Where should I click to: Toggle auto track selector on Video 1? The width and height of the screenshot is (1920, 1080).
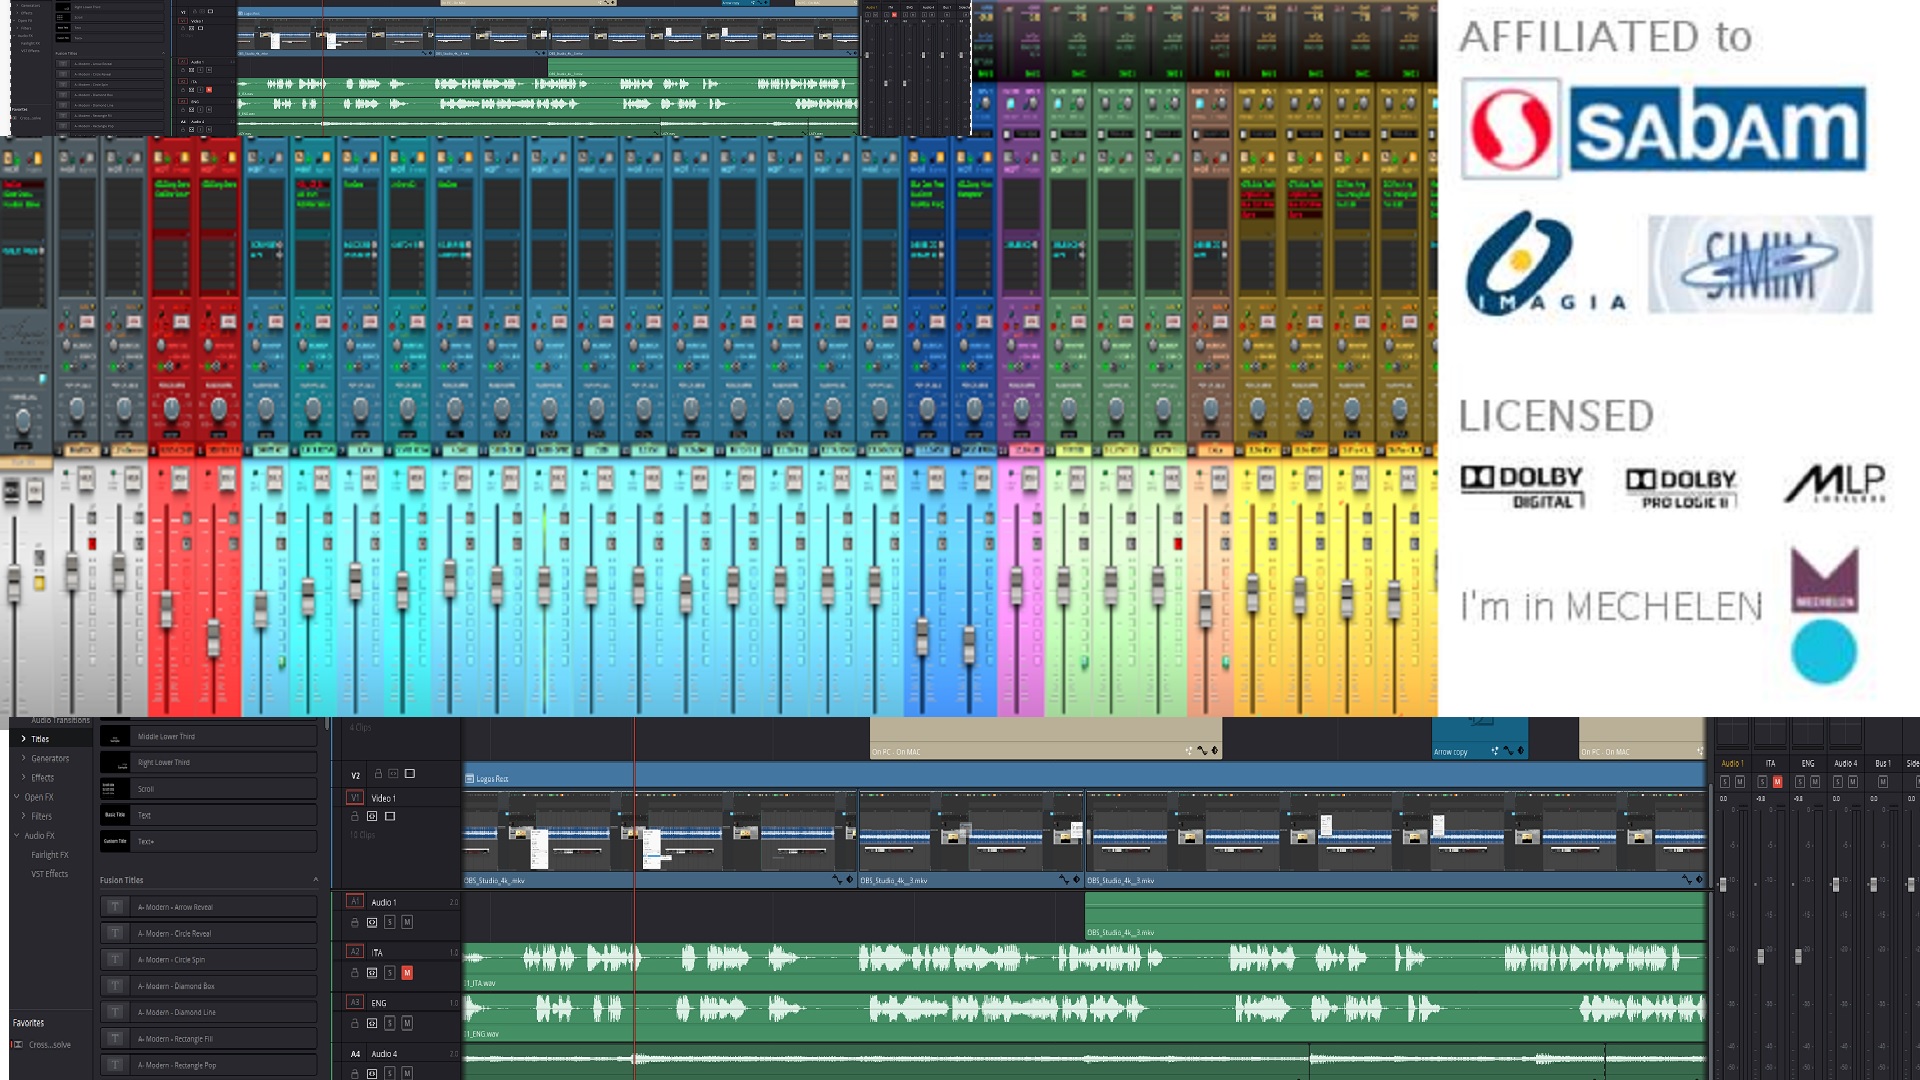click(372, 817)
